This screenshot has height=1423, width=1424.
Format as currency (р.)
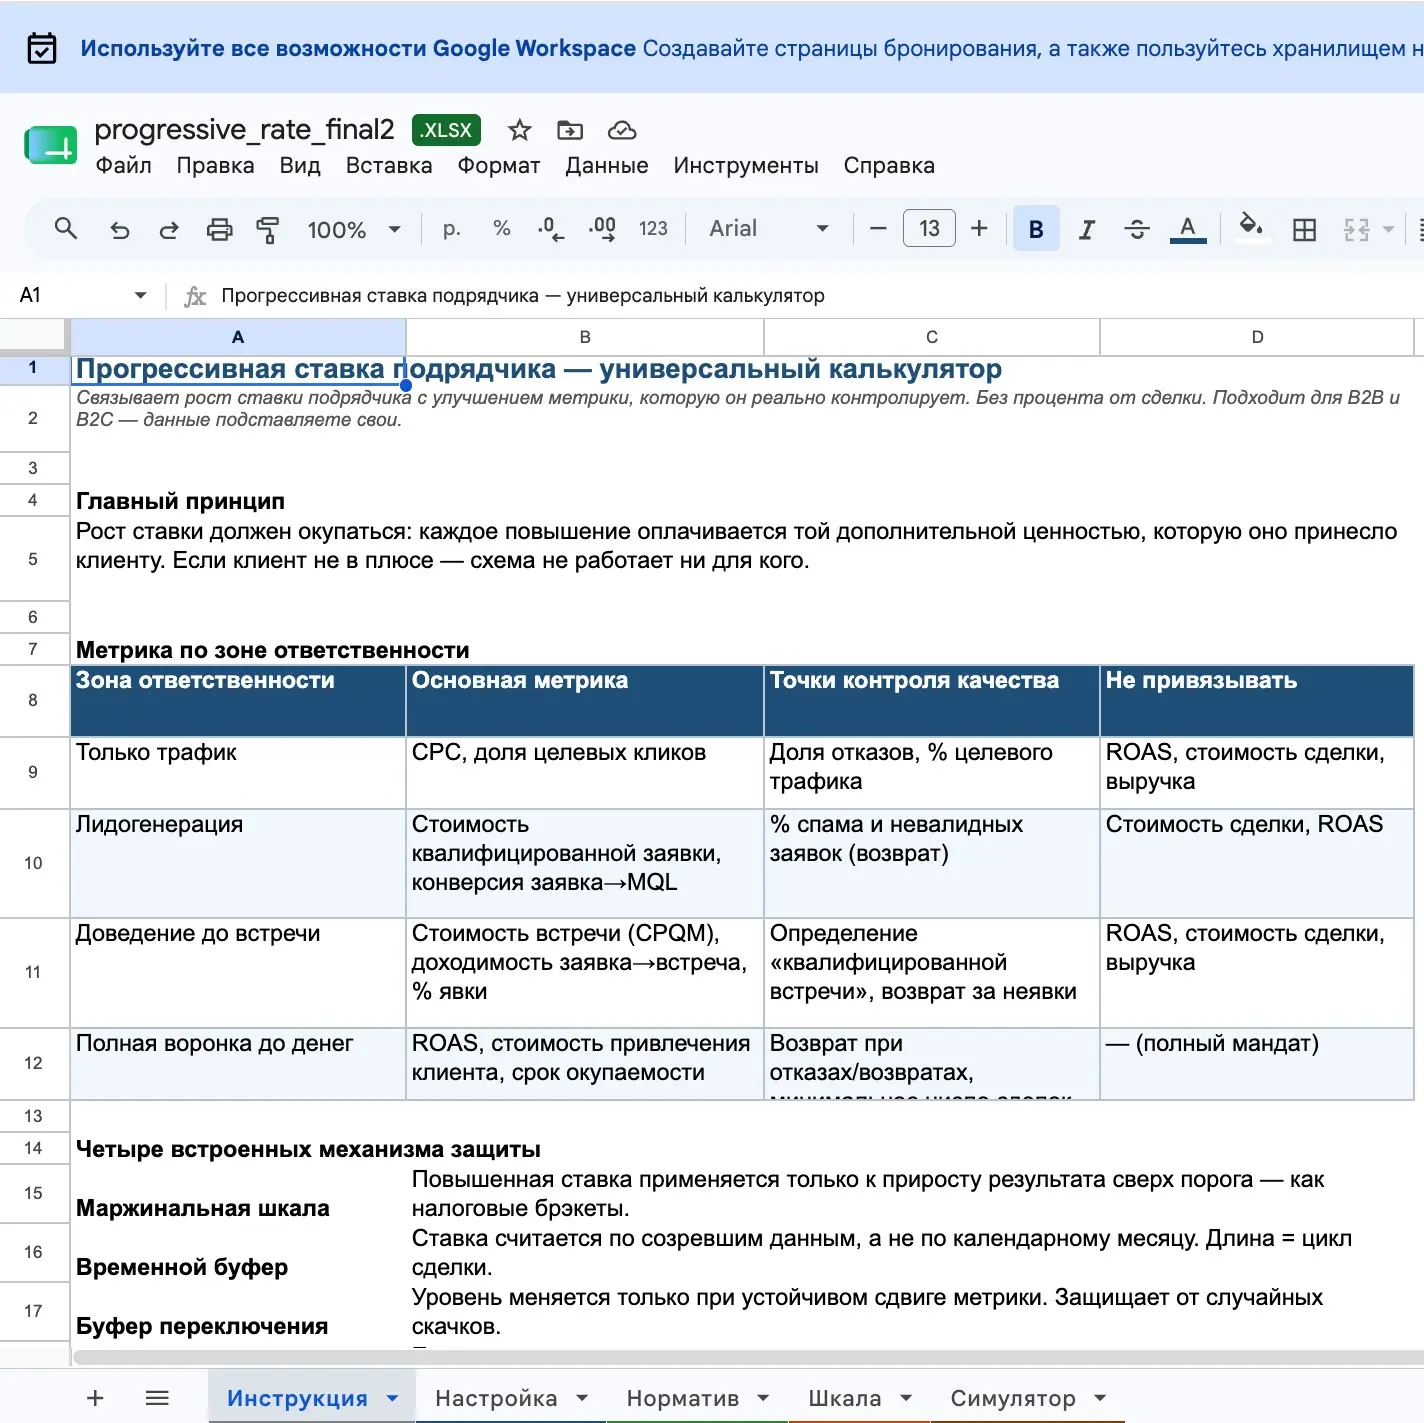click(x=452, y=229)
